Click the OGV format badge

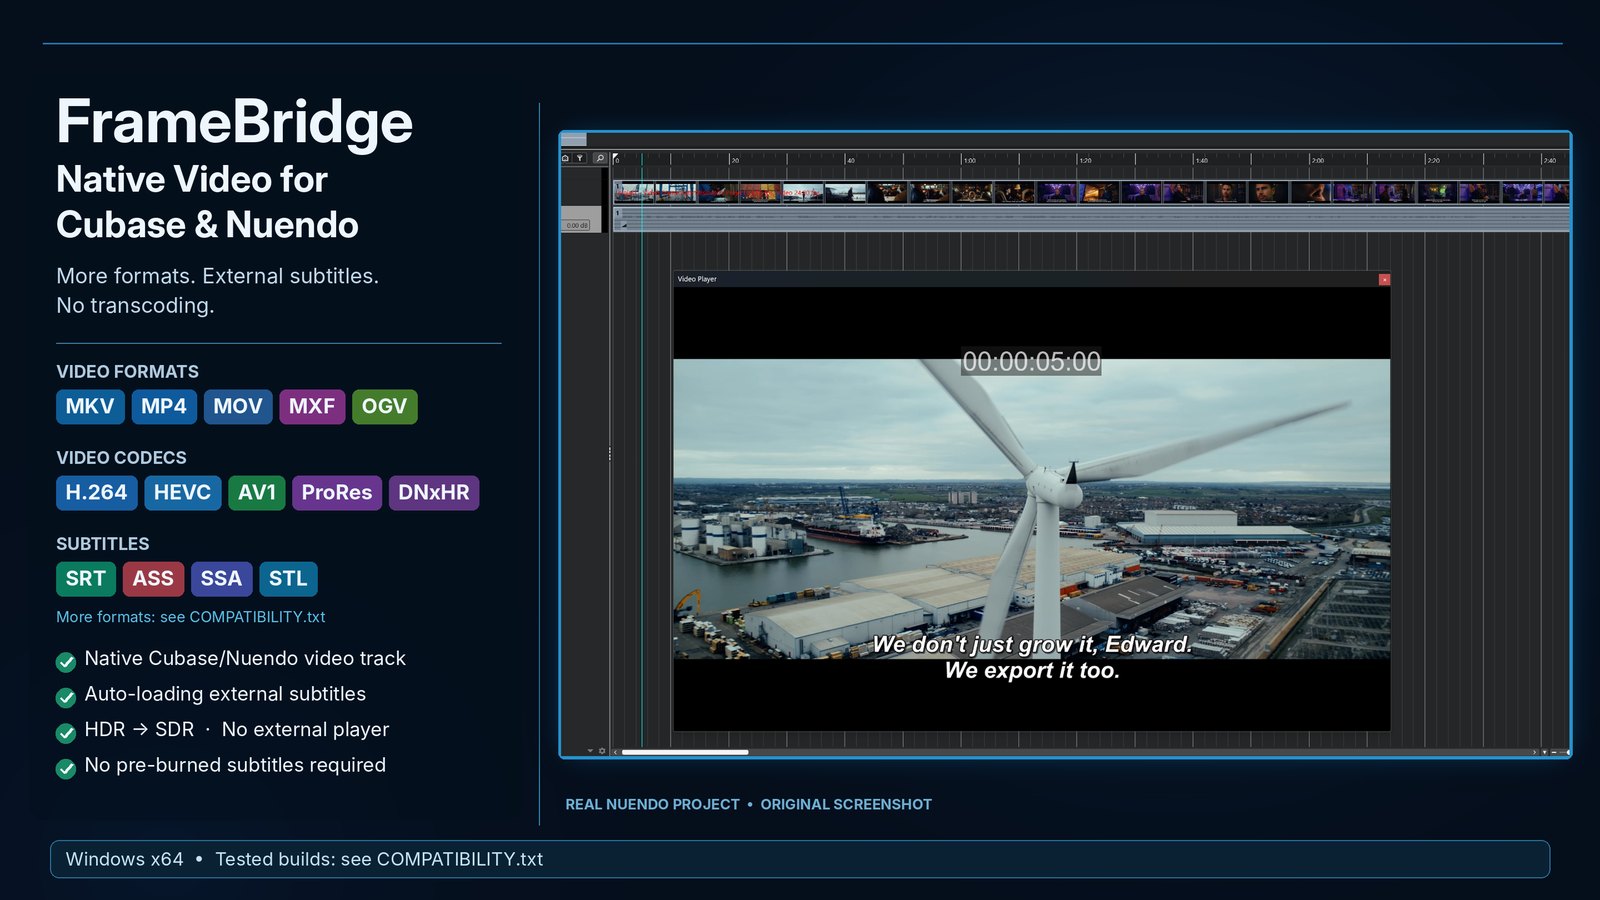pos(385,407)
